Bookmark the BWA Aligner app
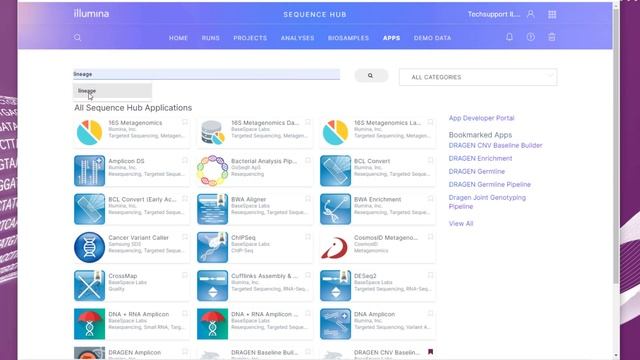Screen dimensions: 640x360 pos(308,199)
